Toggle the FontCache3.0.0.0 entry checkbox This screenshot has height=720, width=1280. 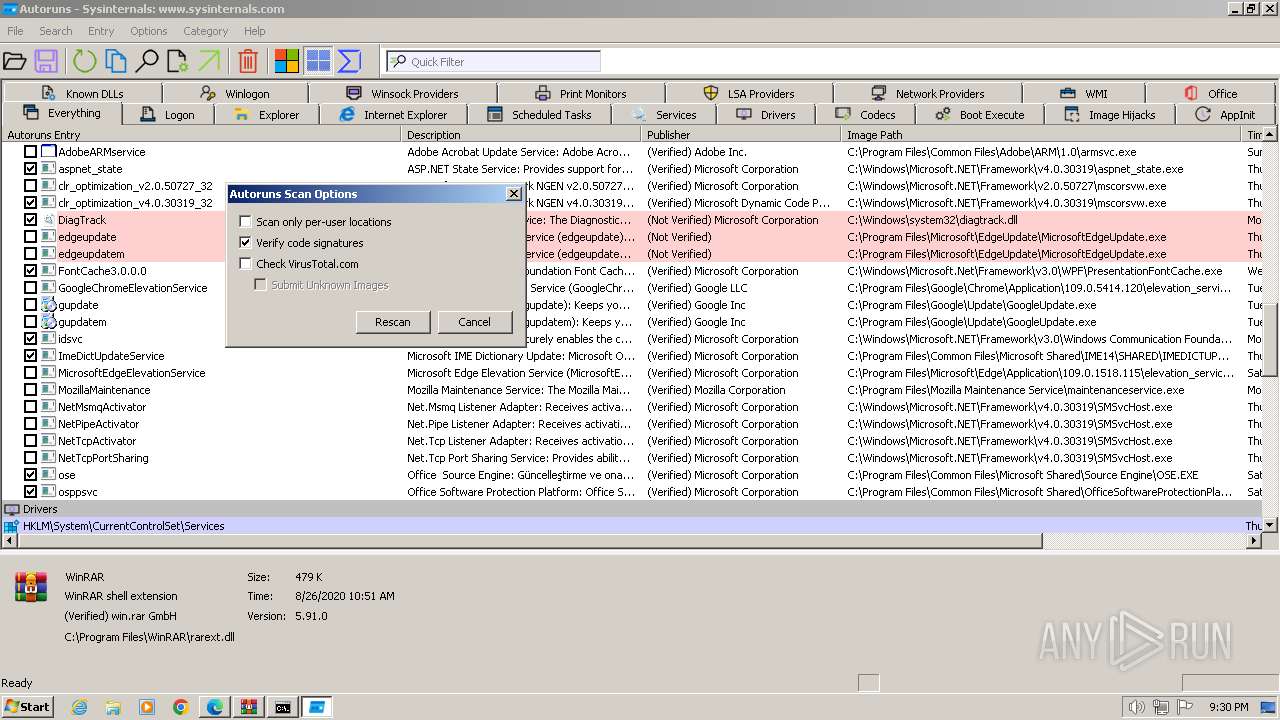30,271
